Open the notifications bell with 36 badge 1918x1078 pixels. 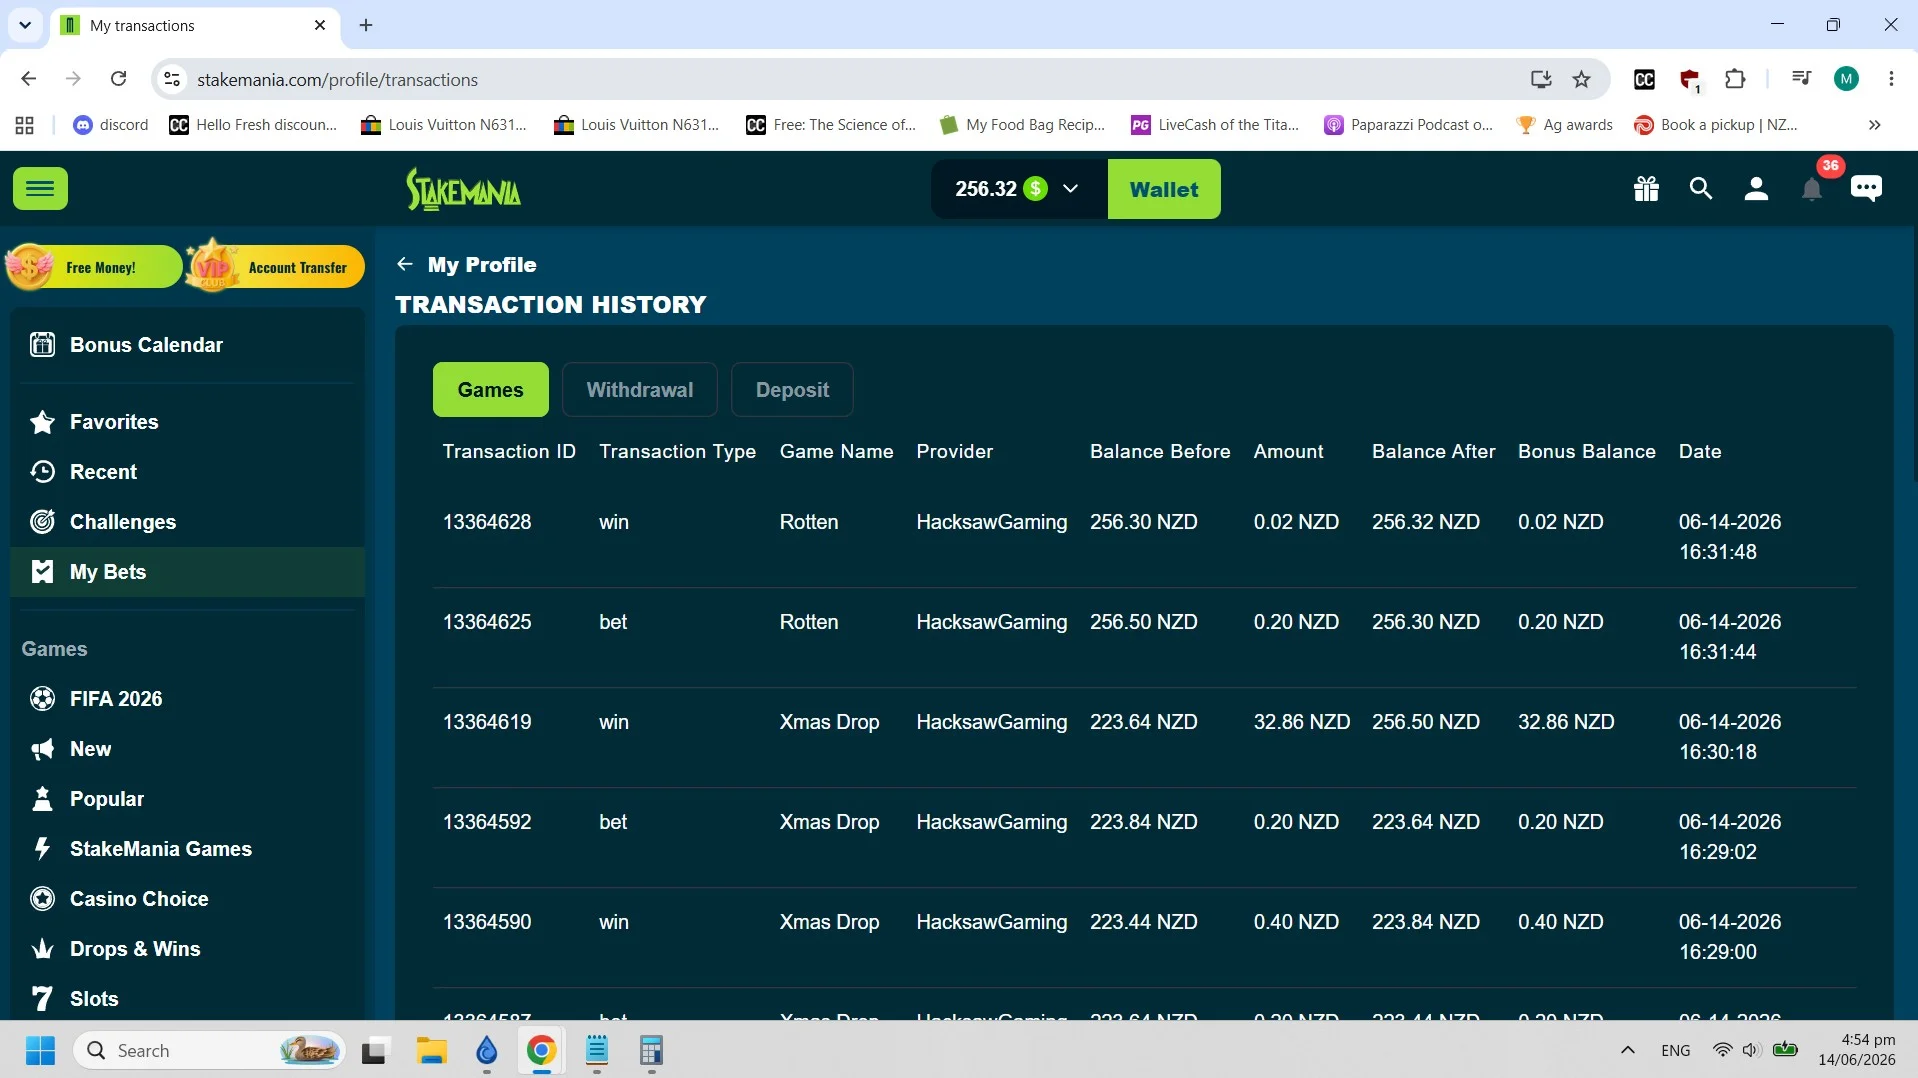point(1812,188)
